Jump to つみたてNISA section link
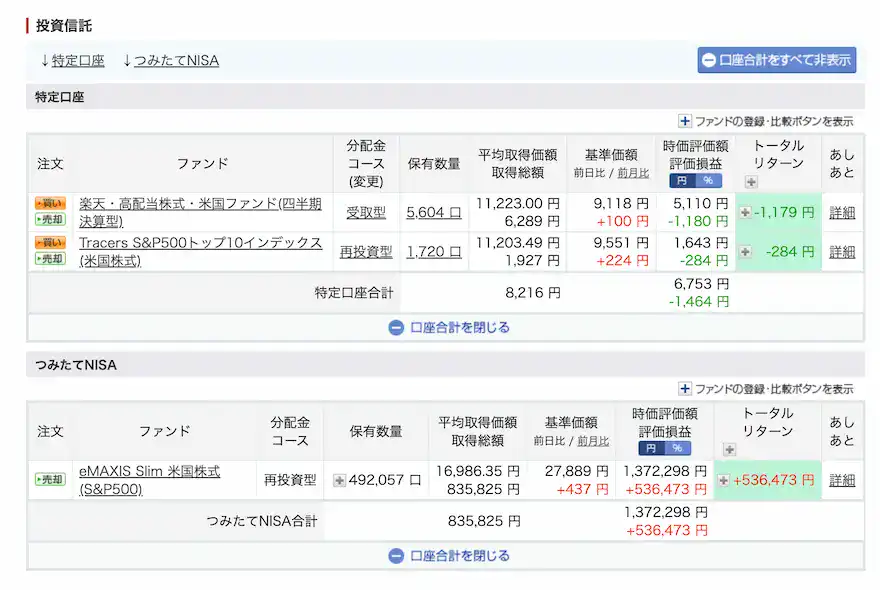The width and height of the screenshot is (880, 590). [x=176, y=61]
